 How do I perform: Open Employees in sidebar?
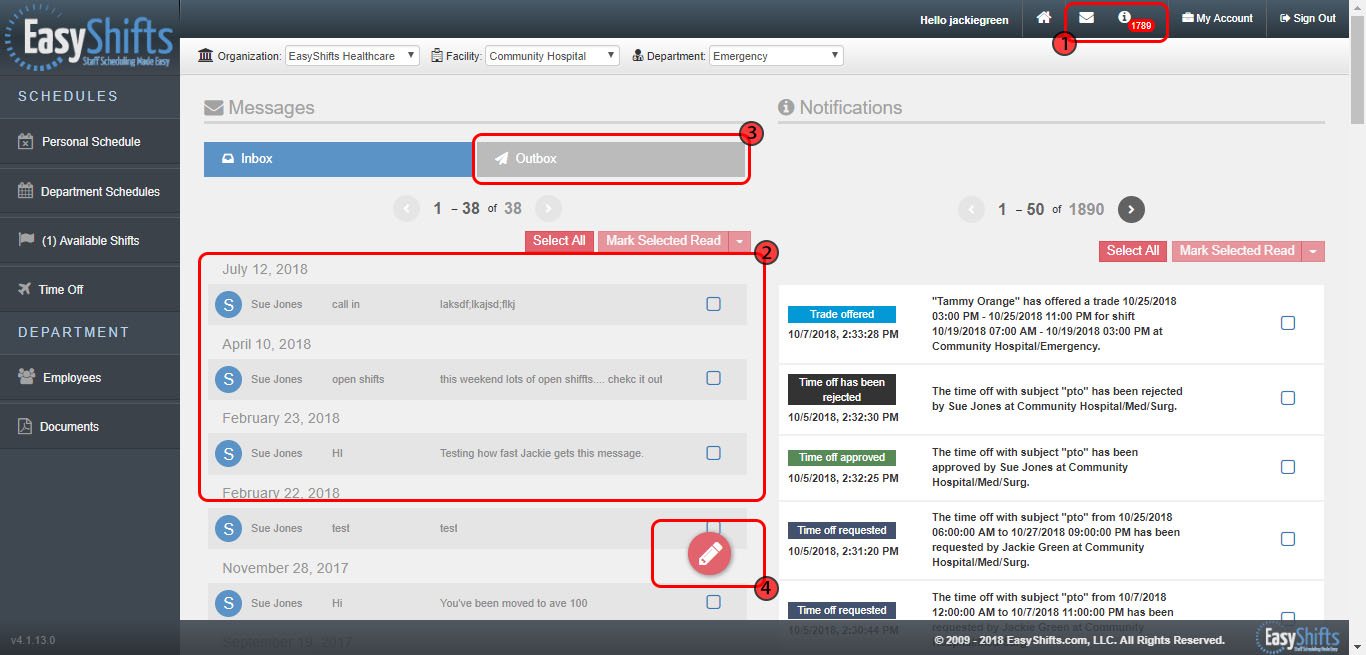[90, 378]
